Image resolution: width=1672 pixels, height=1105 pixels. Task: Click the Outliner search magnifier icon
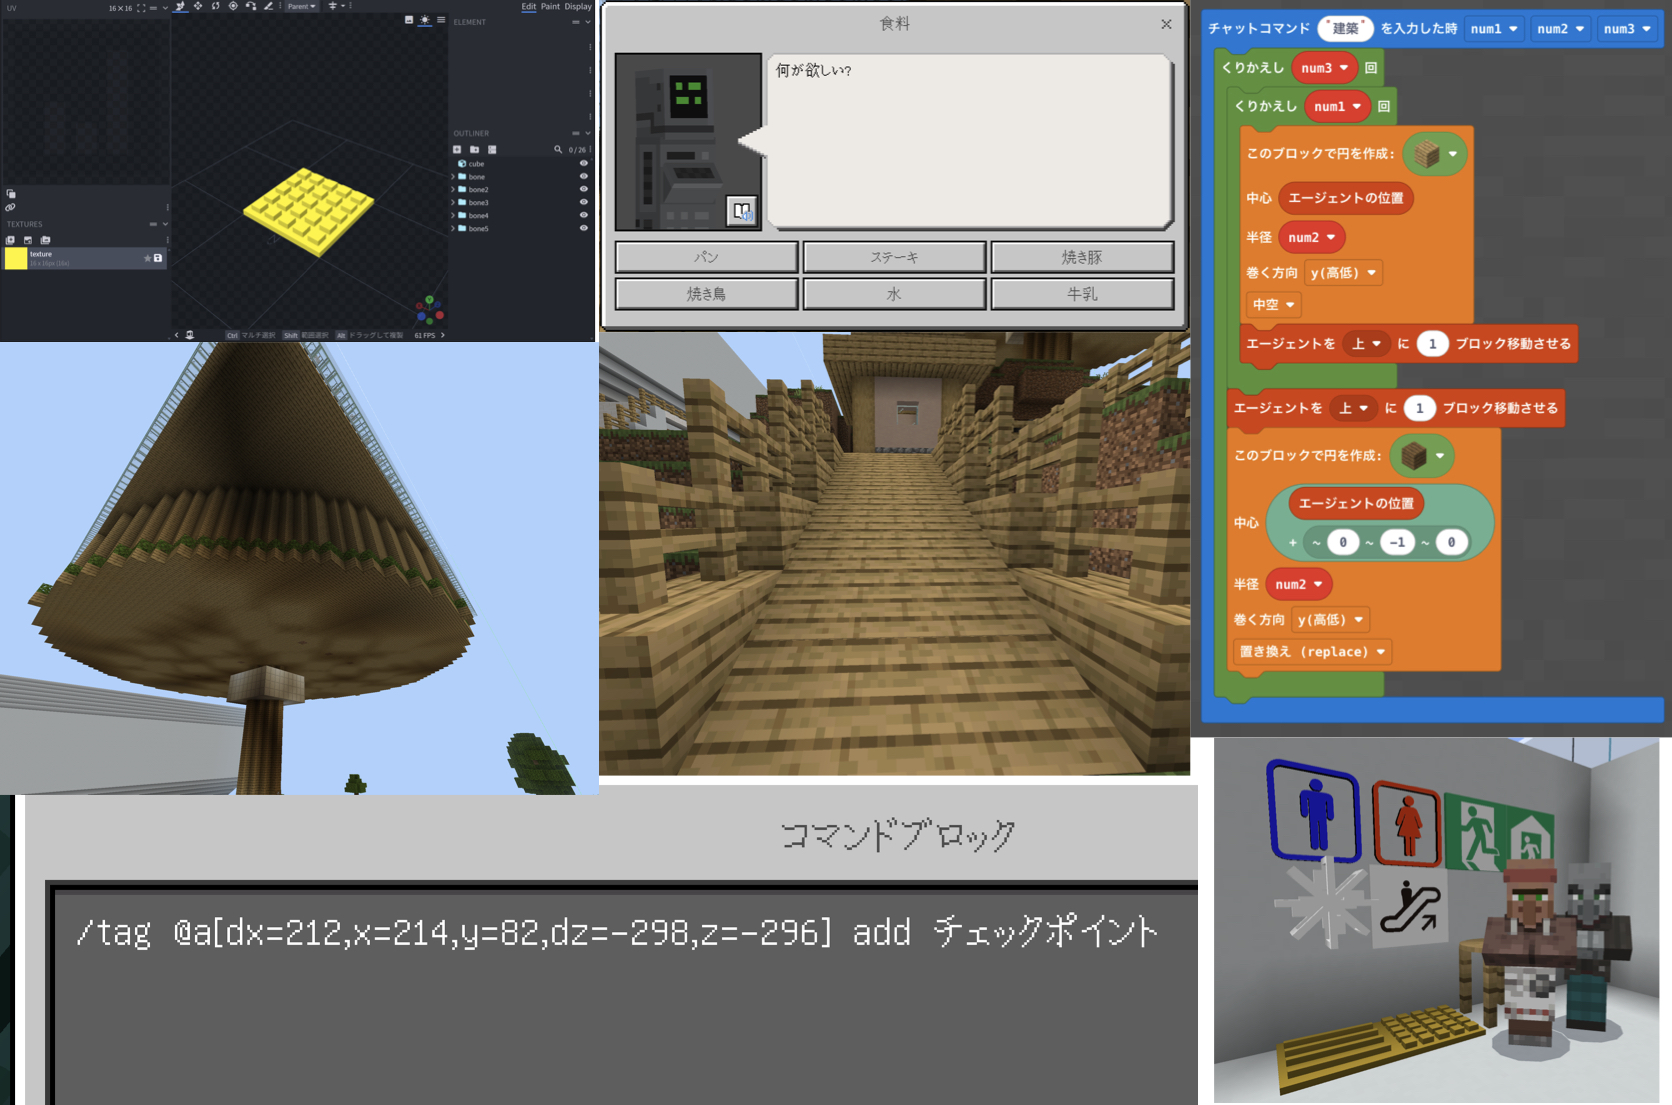click(558, 149)
